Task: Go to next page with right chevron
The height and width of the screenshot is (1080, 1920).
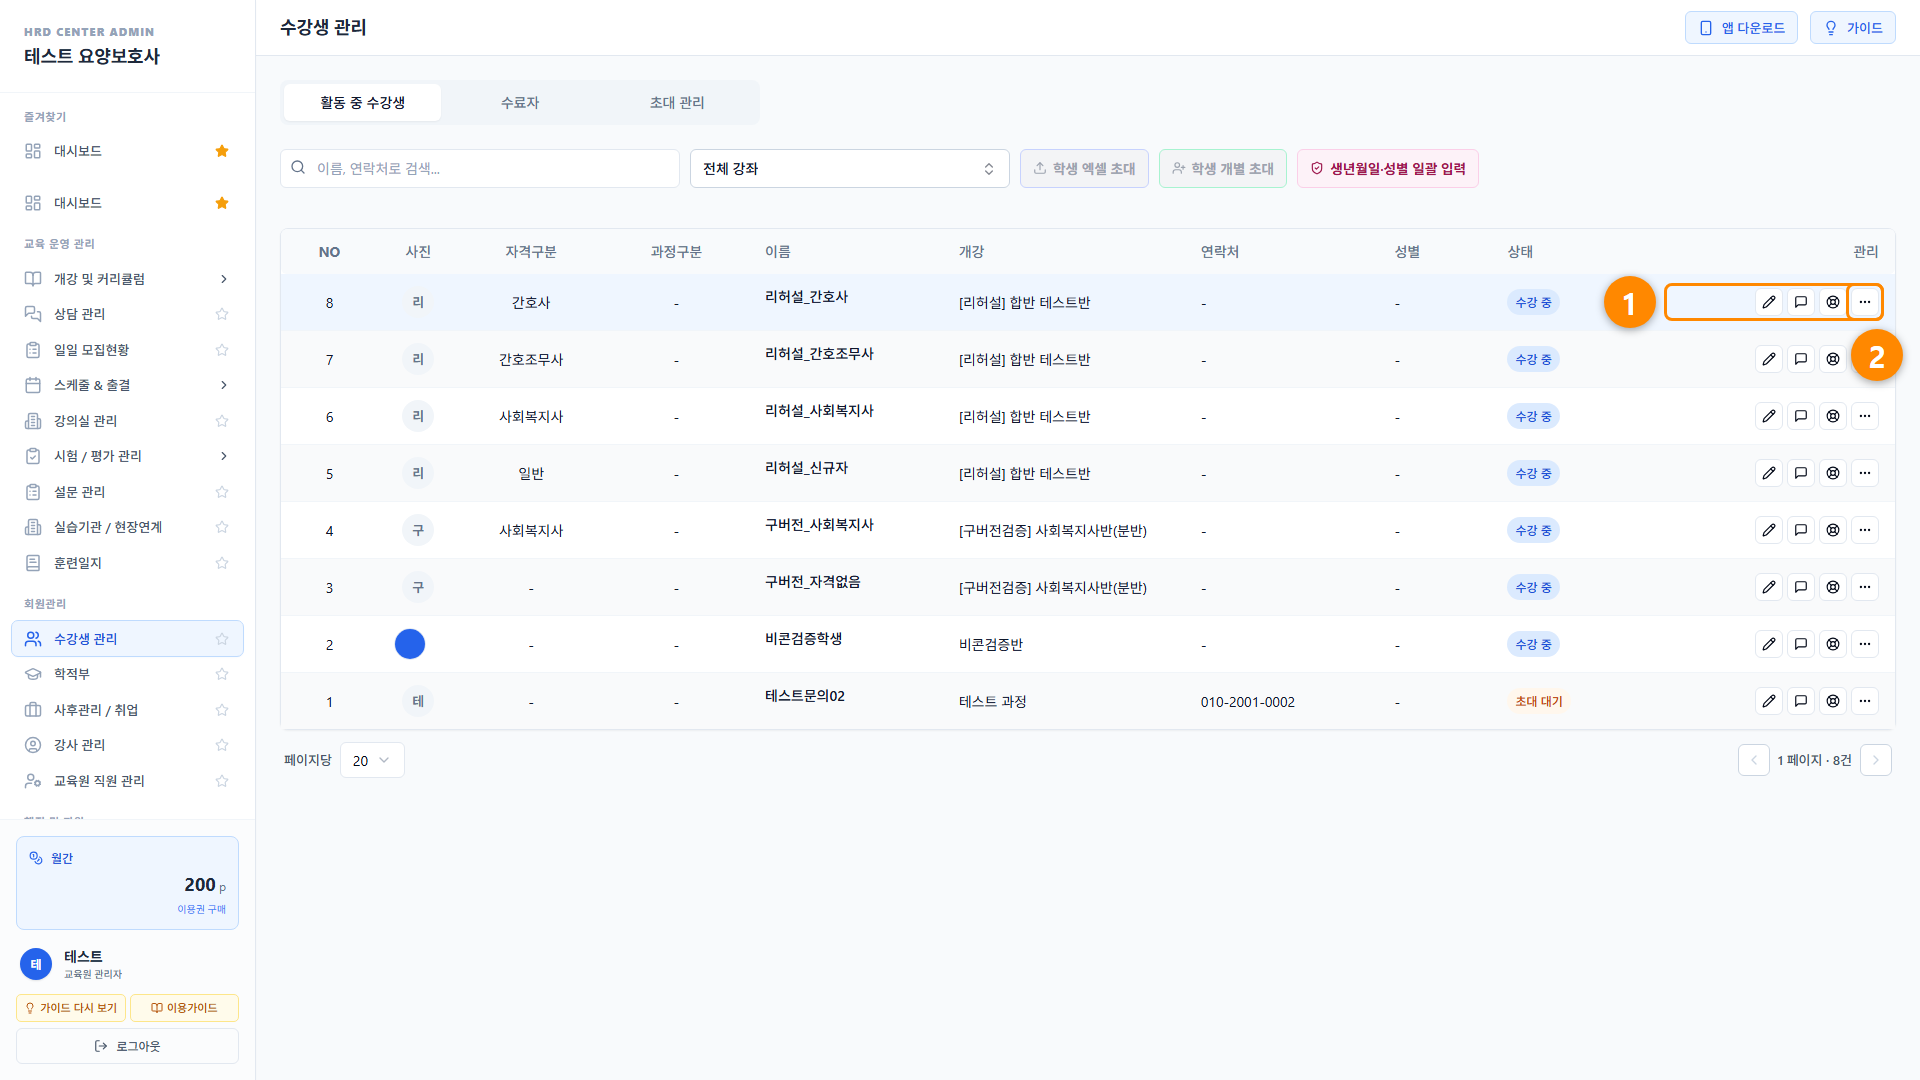Action: [1875, 760]
